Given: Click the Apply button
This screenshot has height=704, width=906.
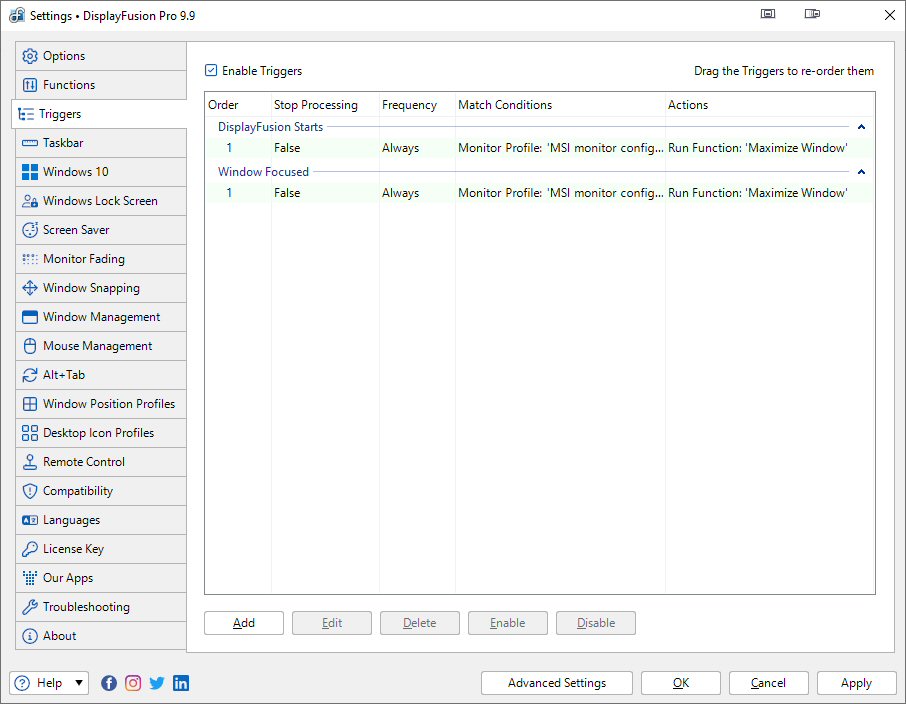Looking at the screenshot, I should (856, 683).
